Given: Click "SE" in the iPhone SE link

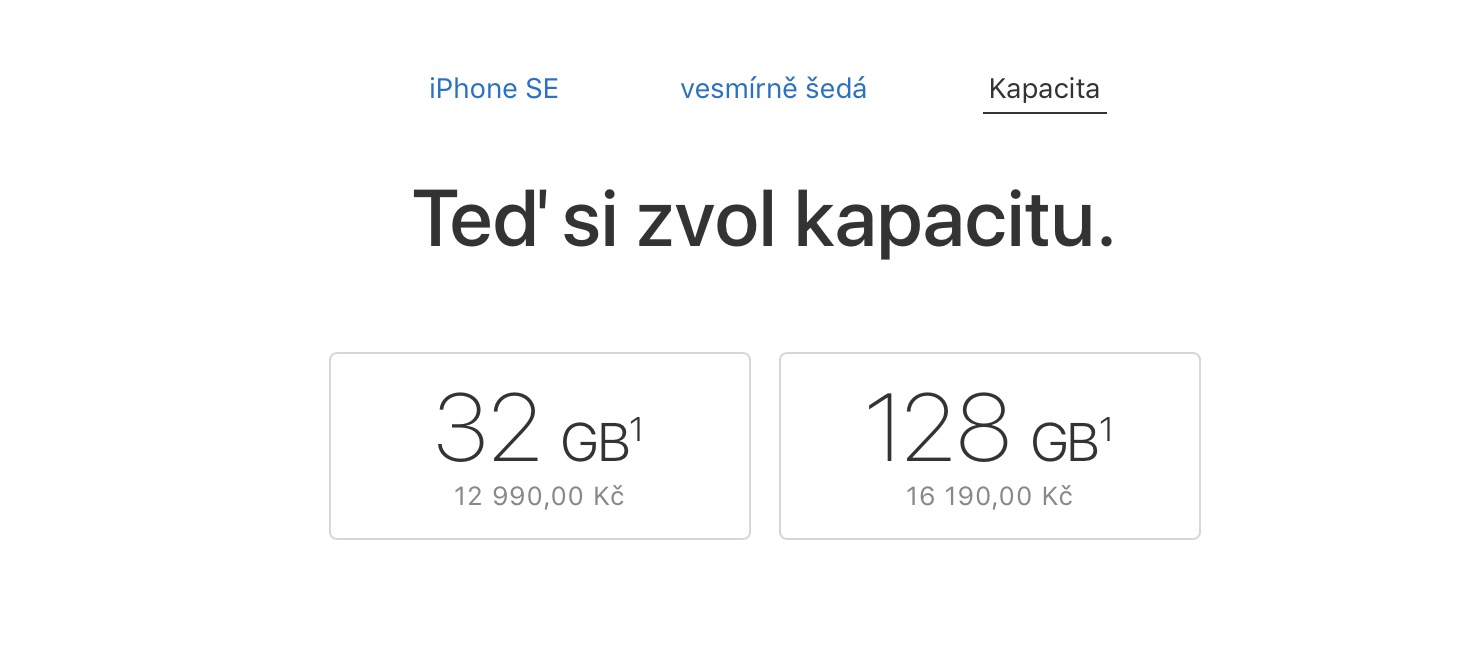Looking at the screenshot, I should [541, 89].
